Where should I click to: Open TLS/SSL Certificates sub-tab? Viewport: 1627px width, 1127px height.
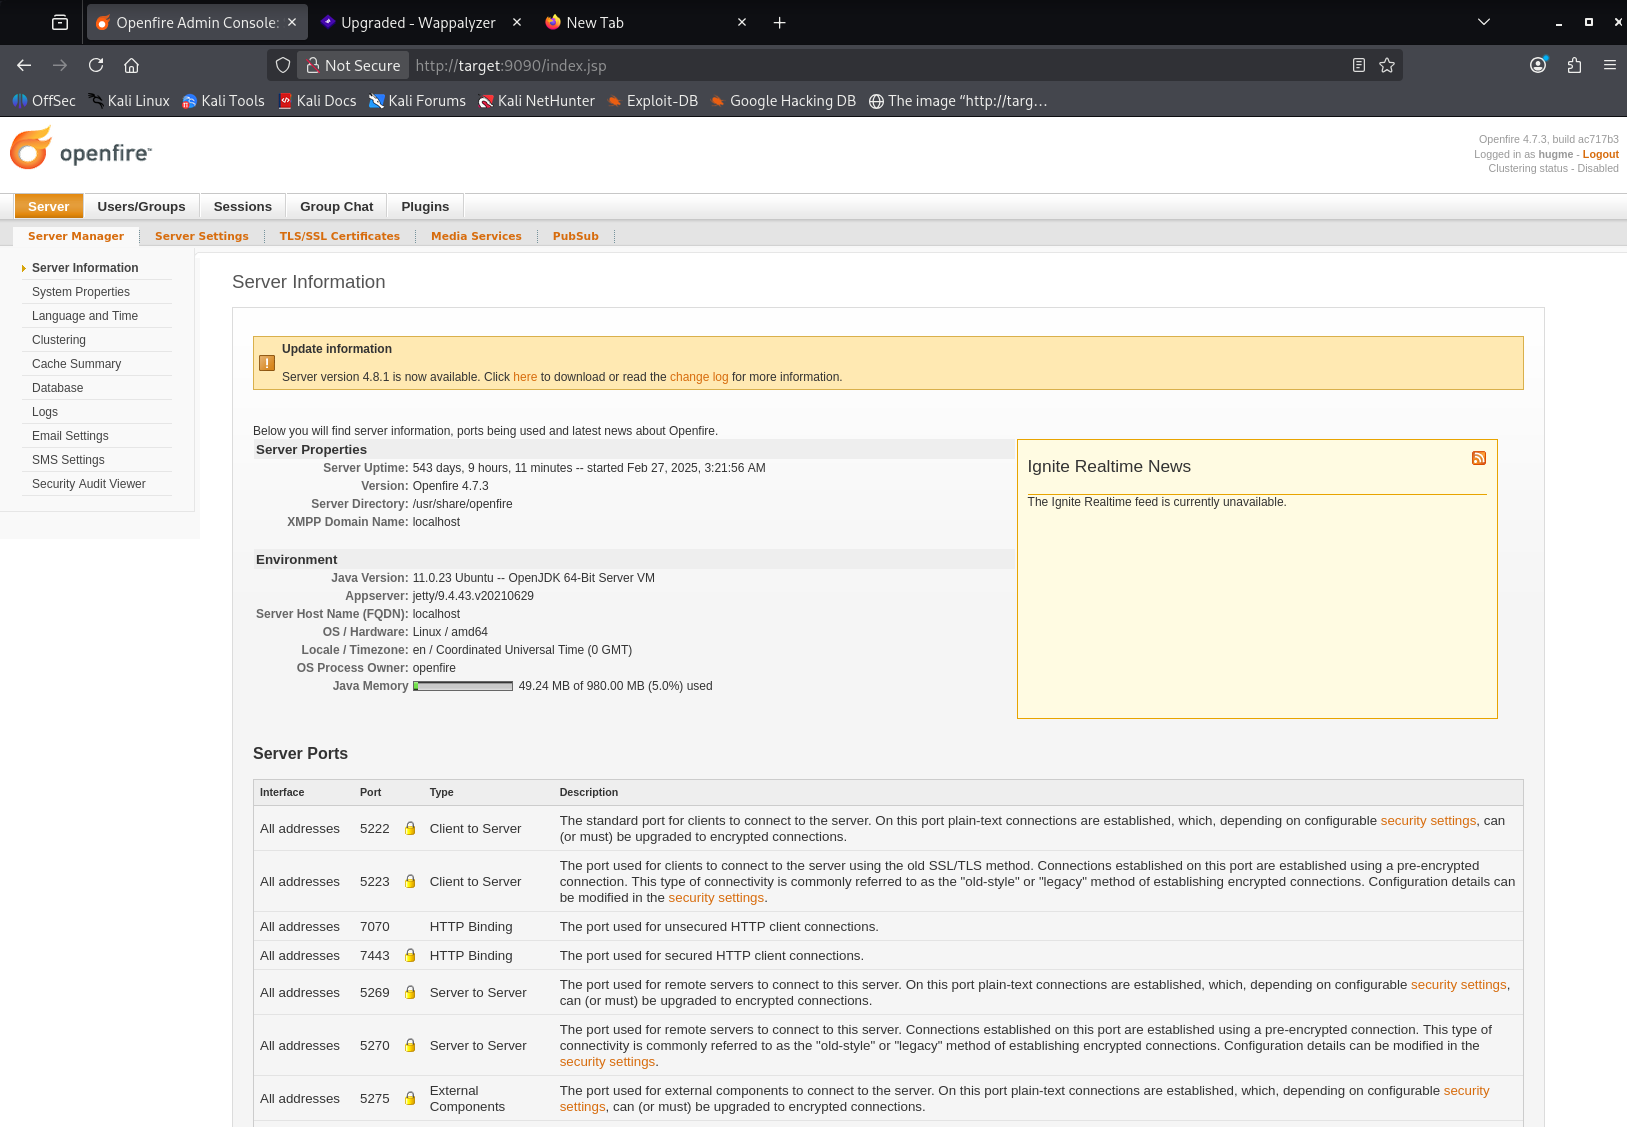[340, 236]
